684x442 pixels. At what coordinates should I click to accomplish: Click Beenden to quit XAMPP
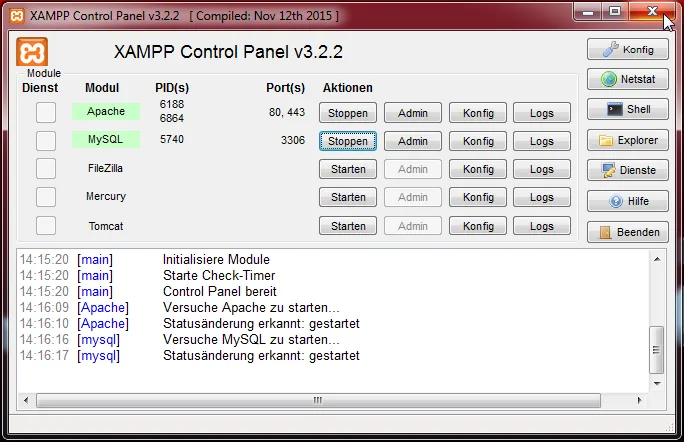click(x=627, y=232)
